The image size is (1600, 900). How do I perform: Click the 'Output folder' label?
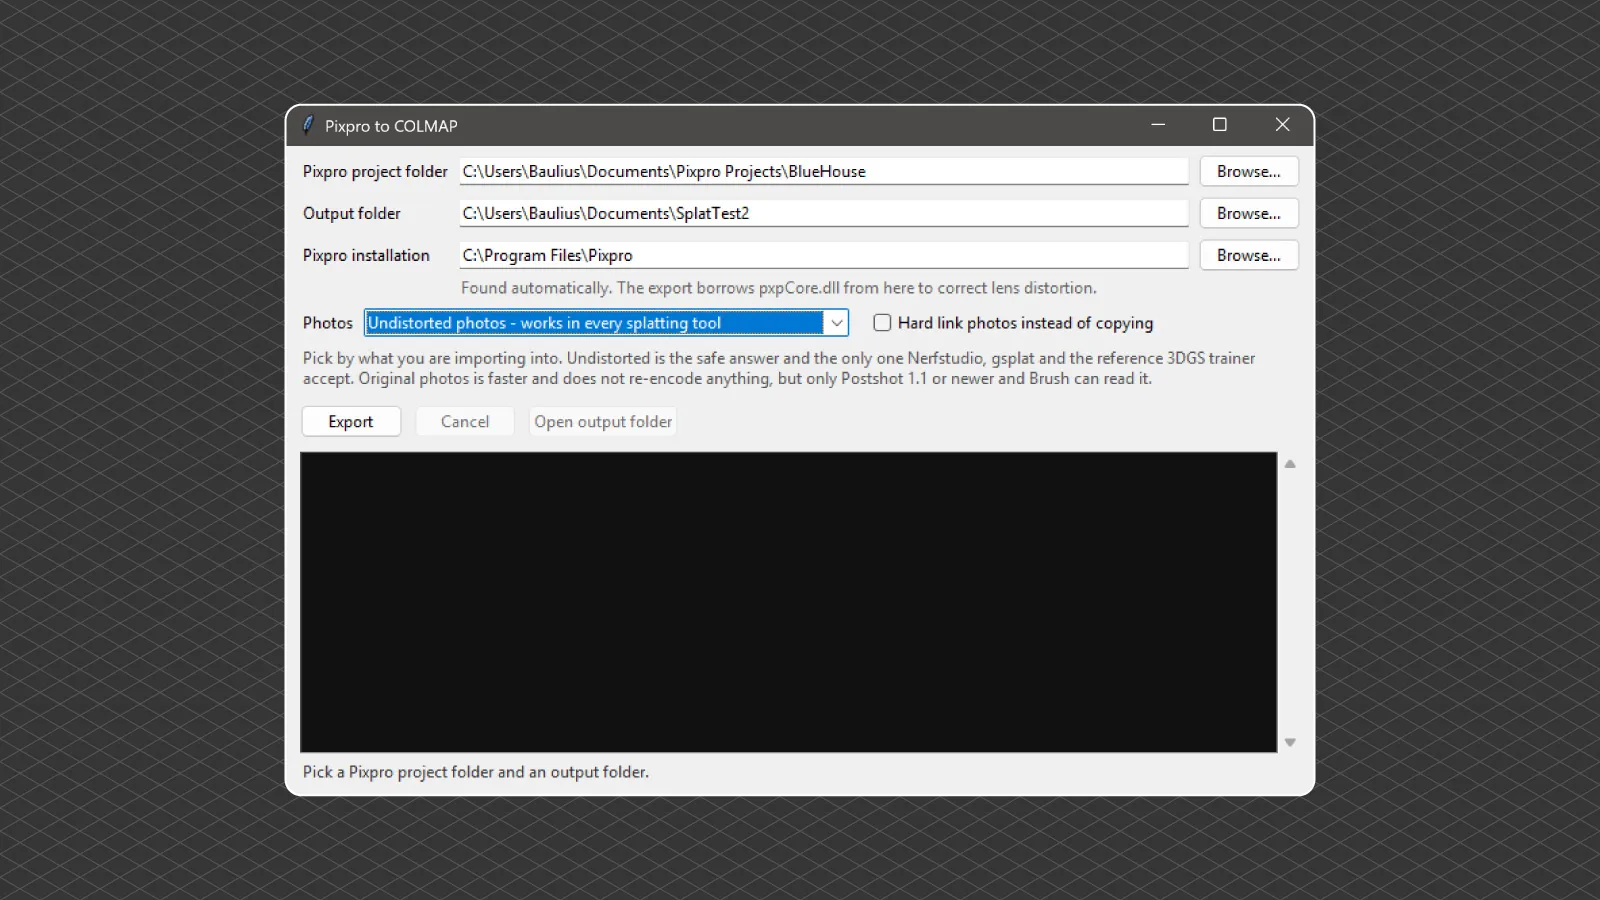[351, 213]
